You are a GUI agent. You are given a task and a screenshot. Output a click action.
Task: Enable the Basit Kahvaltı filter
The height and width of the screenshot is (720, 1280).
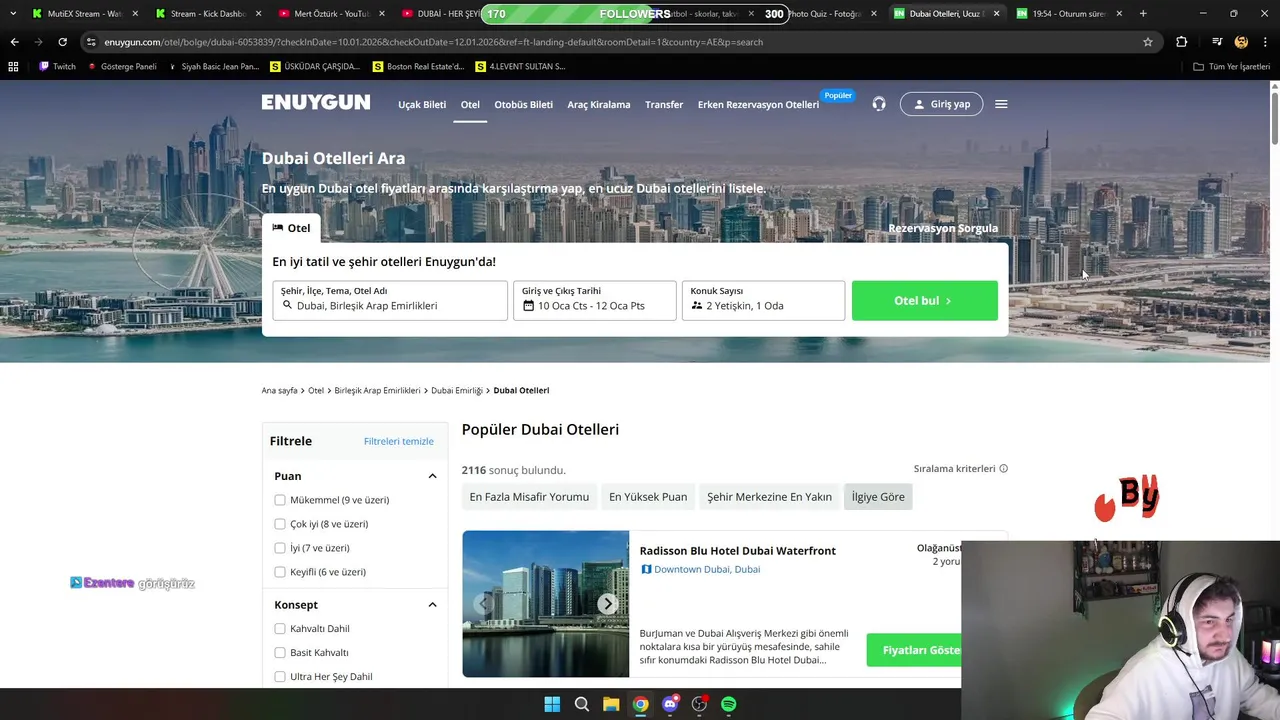pyautogui.click(x=280, y=653)
